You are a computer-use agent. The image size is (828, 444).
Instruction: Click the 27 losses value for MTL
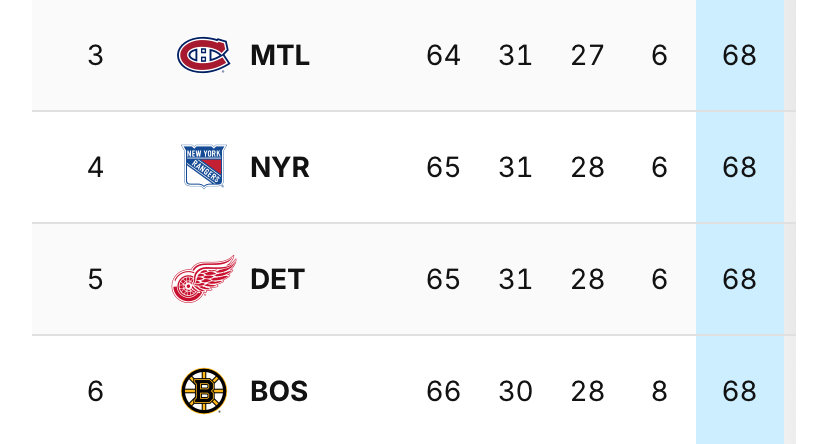[587, 55]
